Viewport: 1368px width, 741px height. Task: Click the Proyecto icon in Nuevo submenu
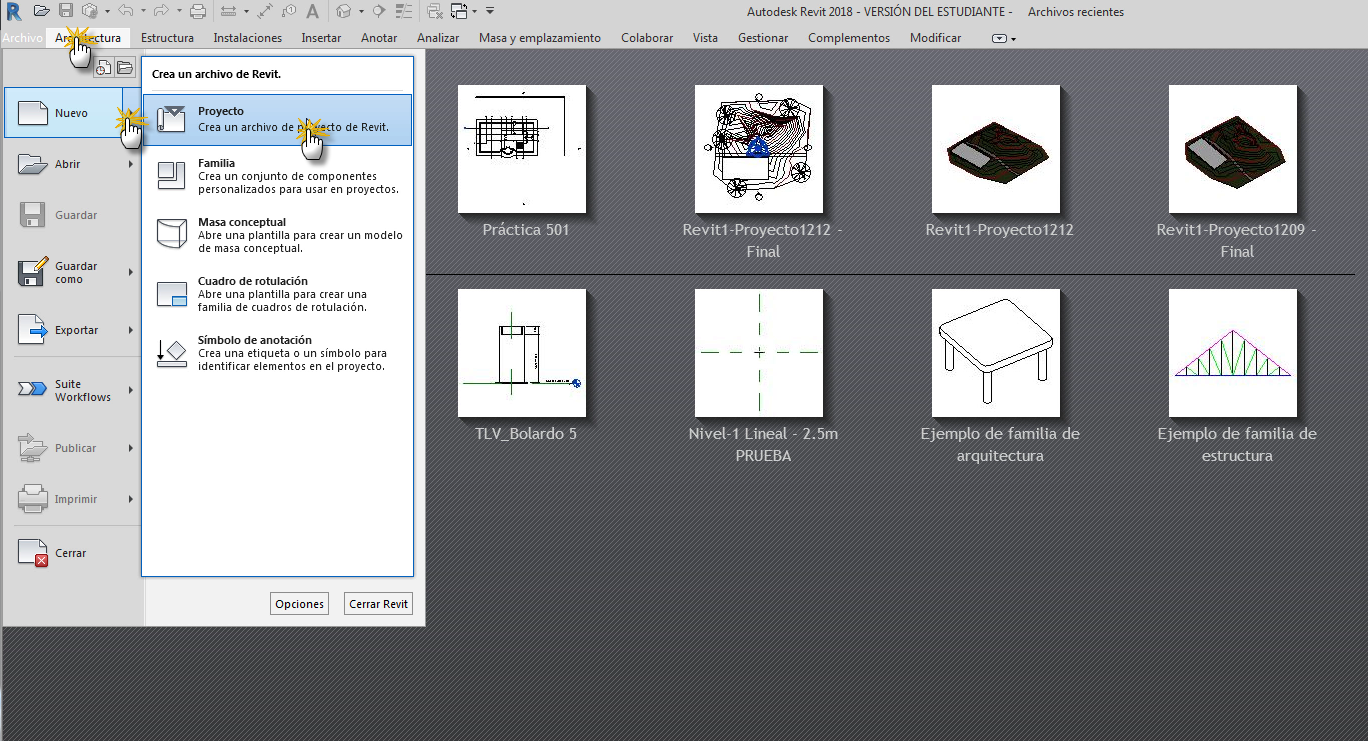coord(171,119)
